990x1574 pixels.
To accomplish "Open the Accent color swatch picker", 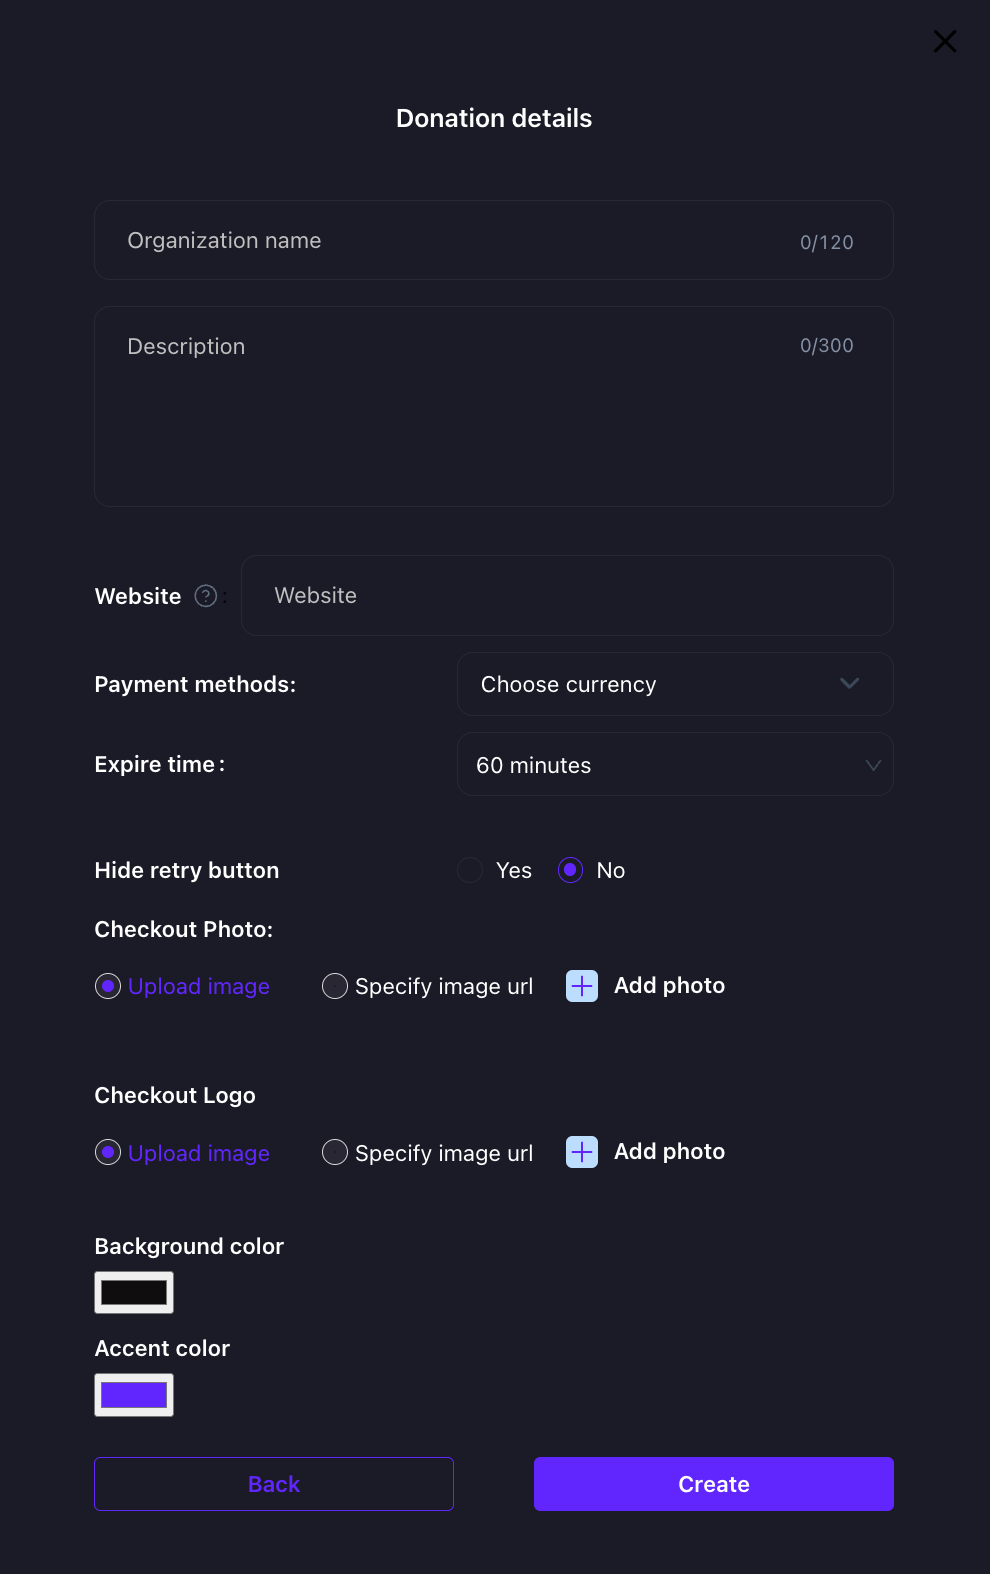I will 134,1395.
